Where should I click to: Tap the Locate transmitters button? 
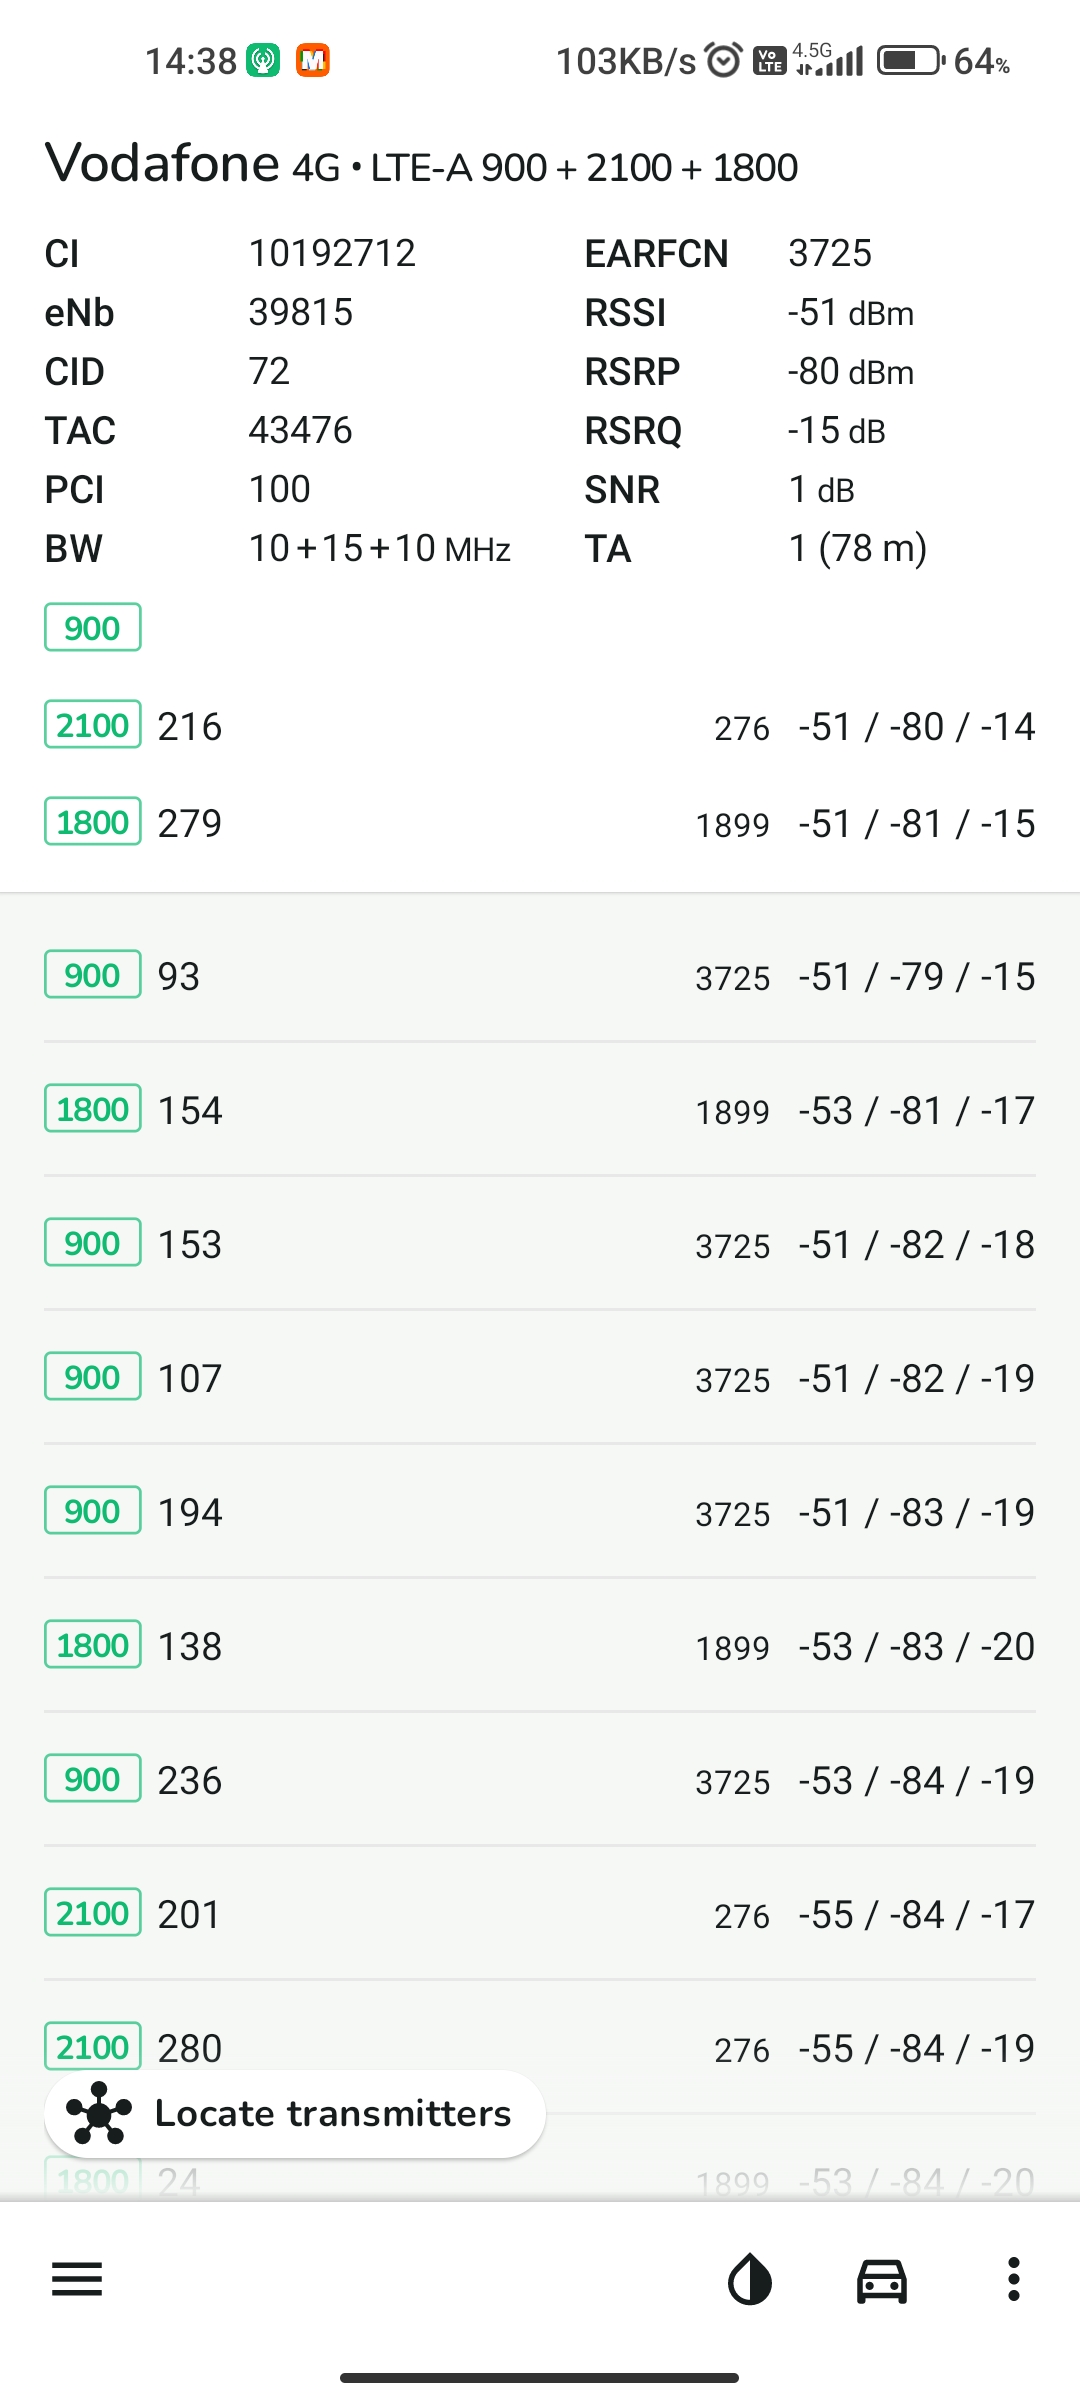click(295, 2113)
